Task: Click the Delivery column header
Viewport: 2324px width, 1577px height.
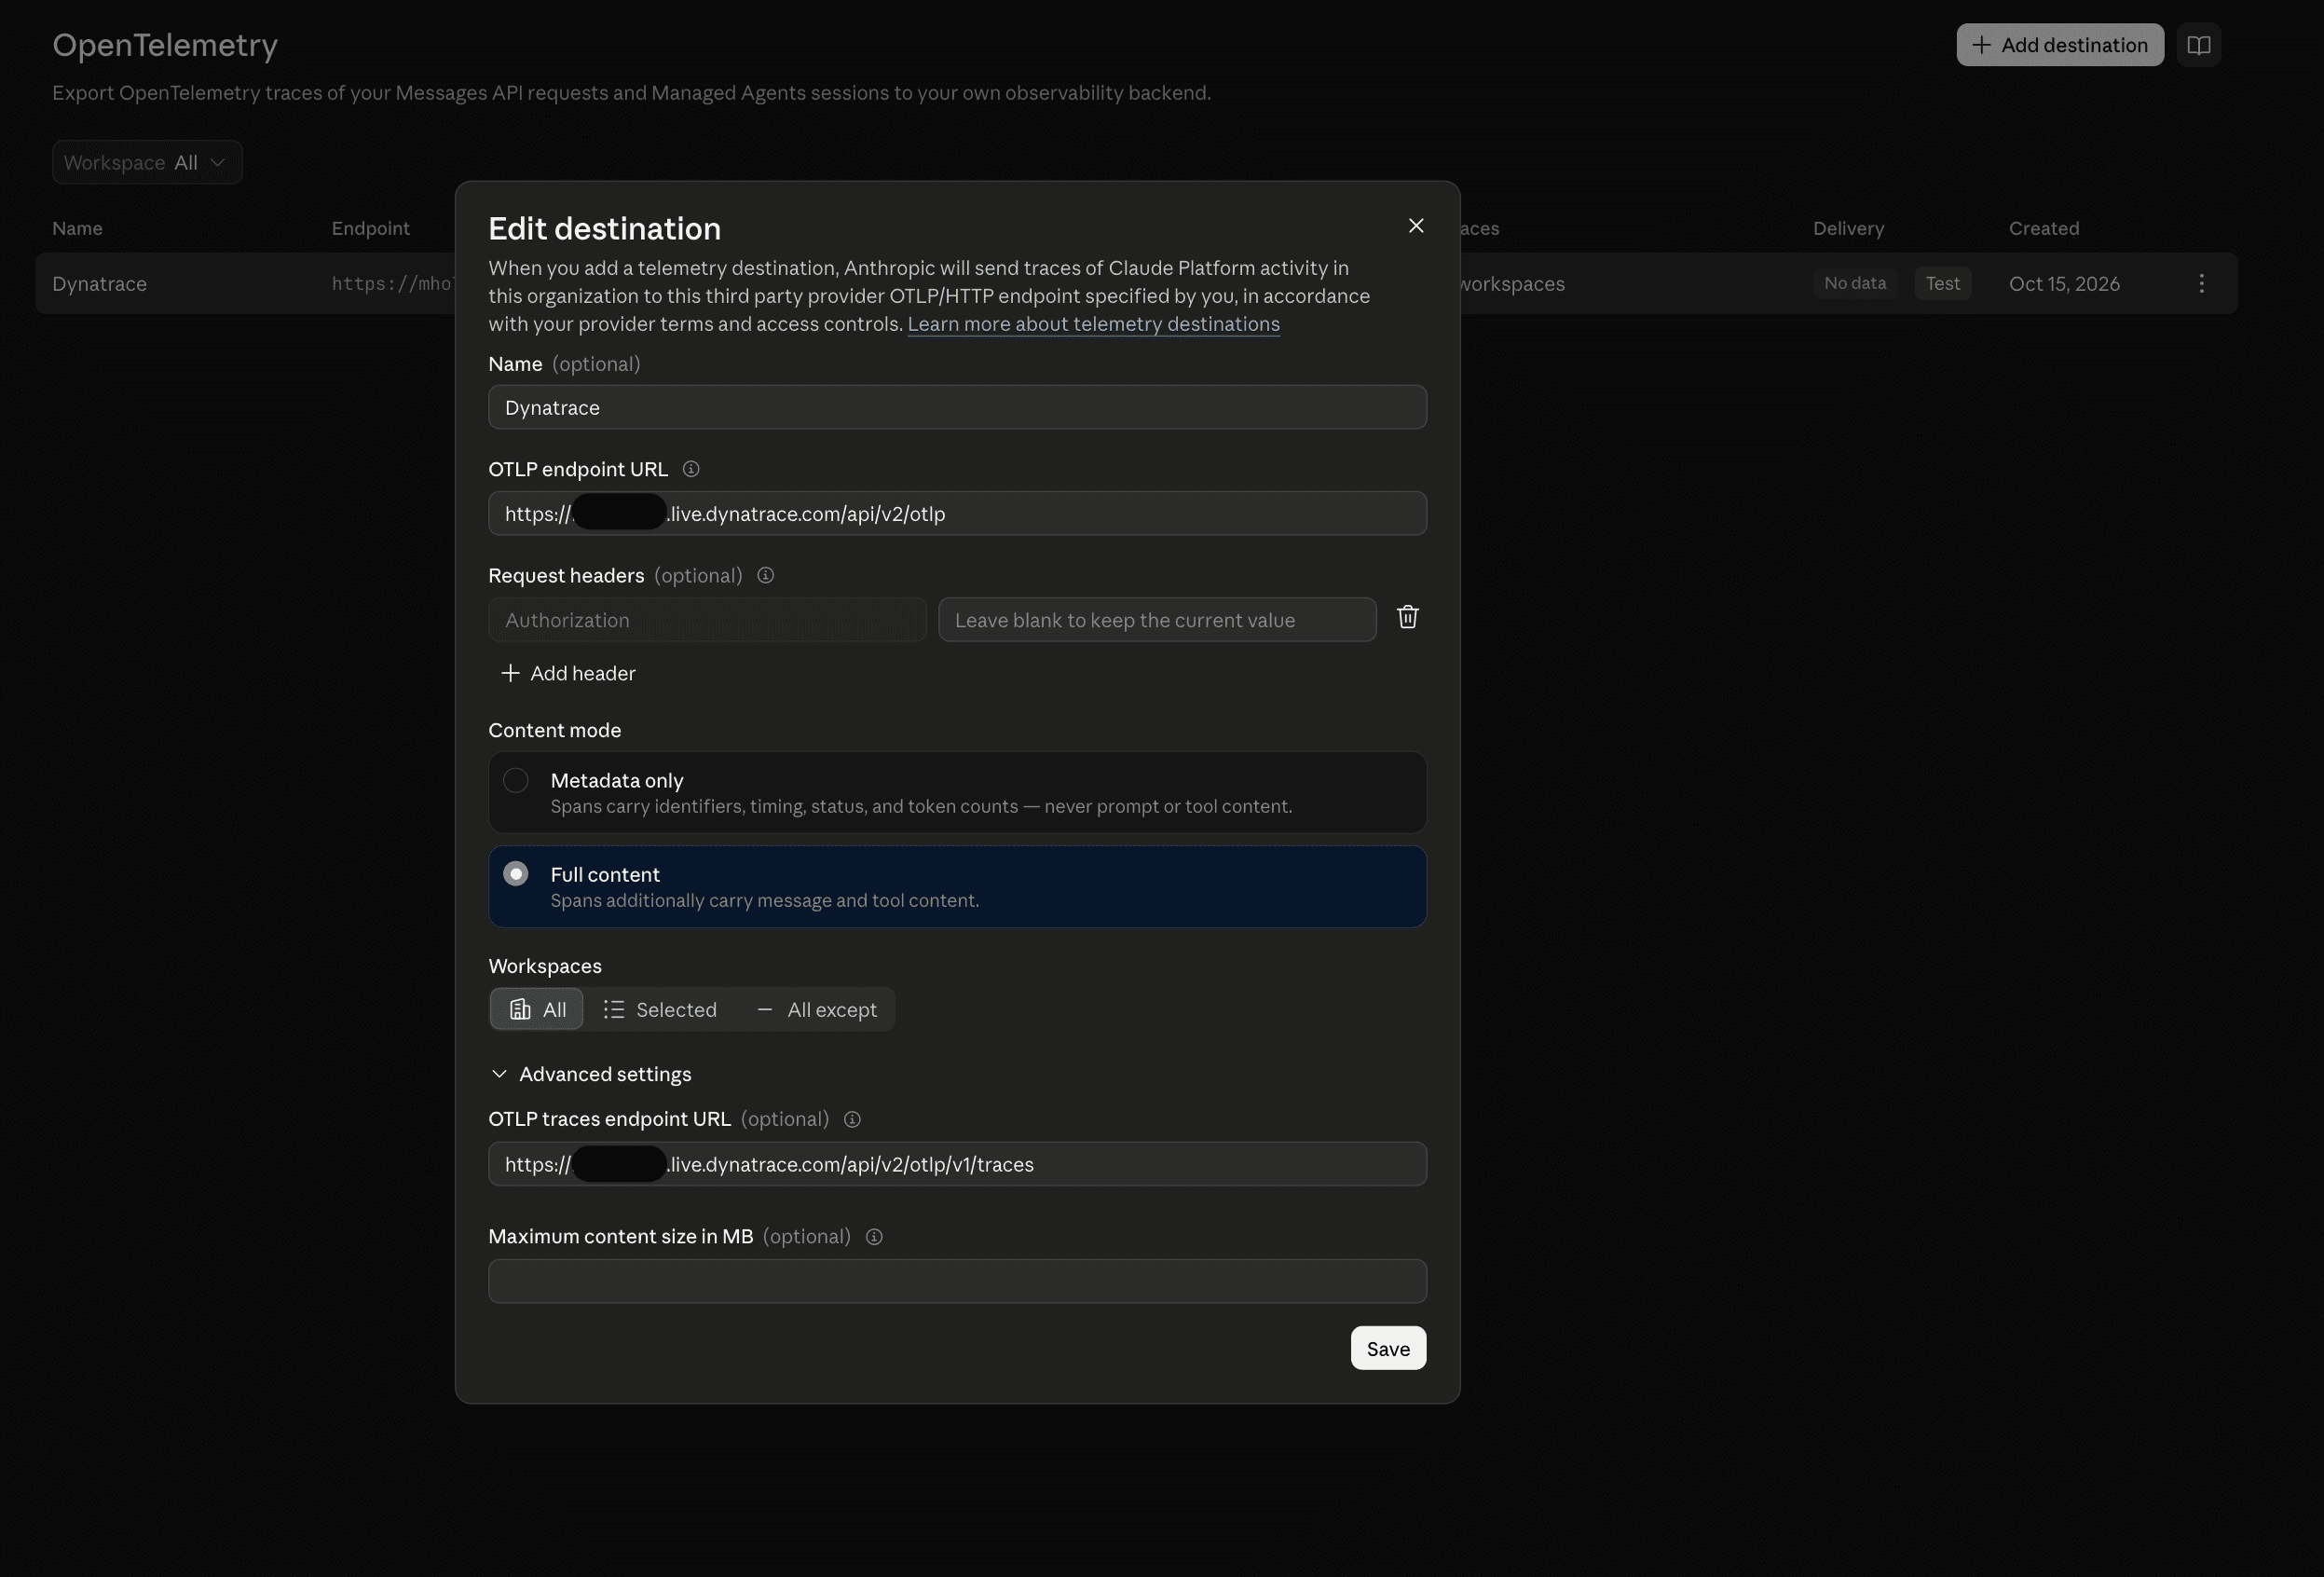Action: click(1848, 229)
